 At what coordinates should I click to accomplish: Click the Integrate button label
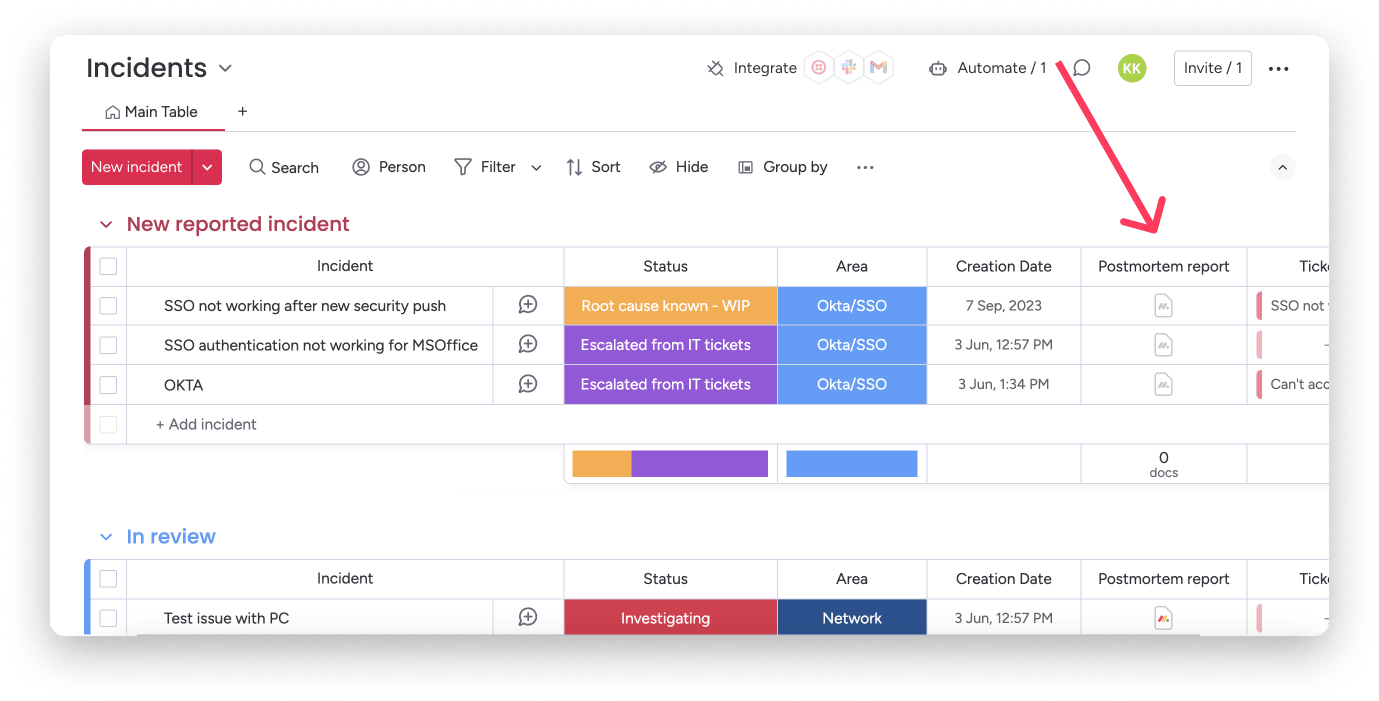[765, 68]
